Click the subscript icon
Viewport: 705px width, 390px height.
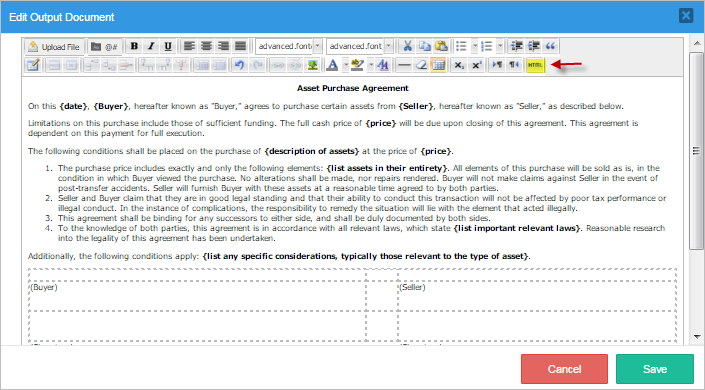click(x=459, y=65)
